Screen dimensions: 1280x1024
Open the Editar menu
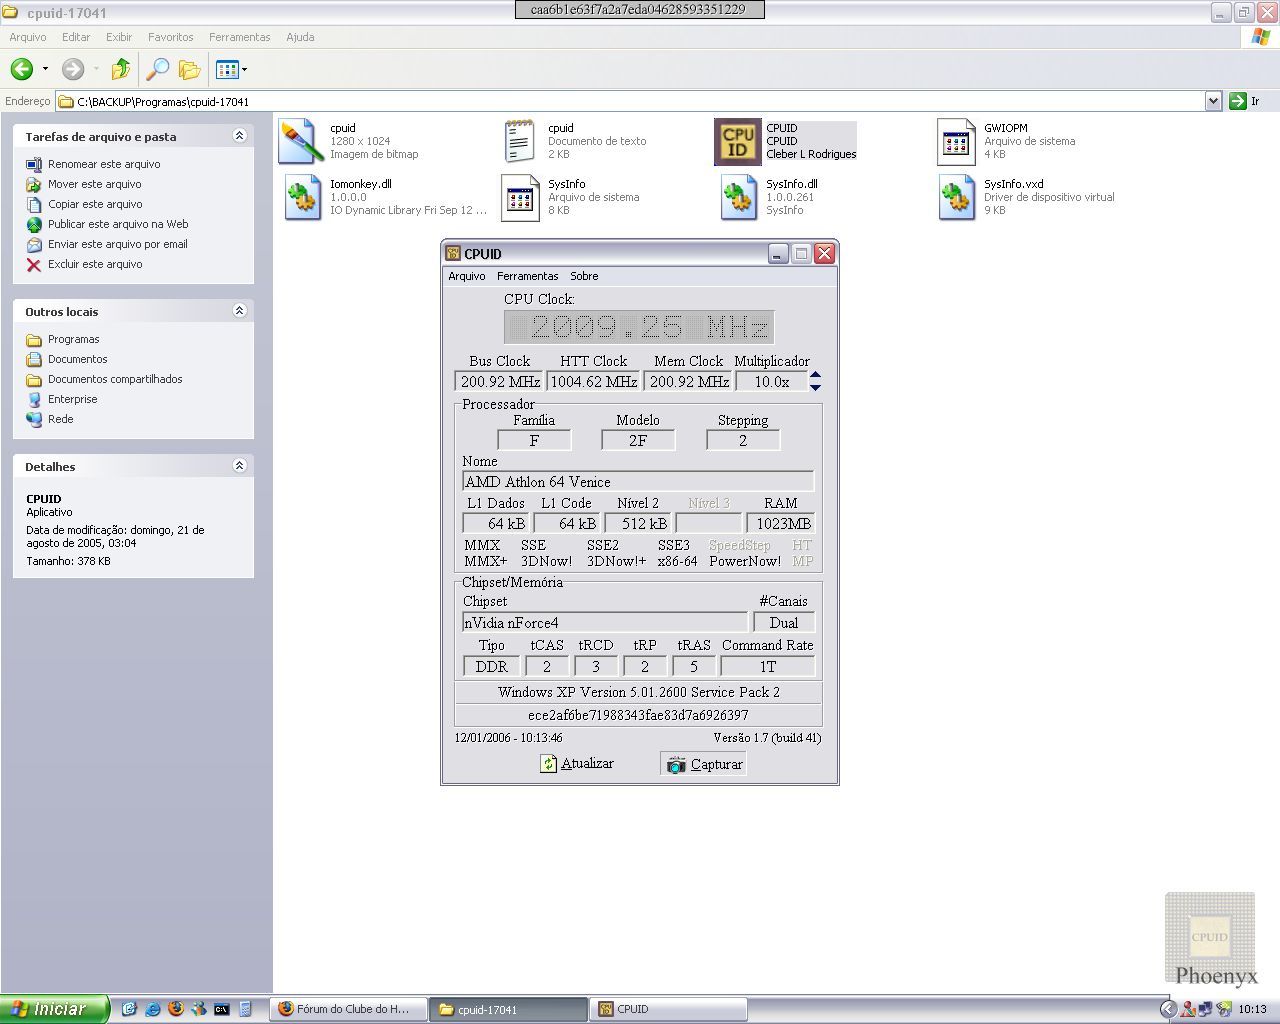point(76,37)
